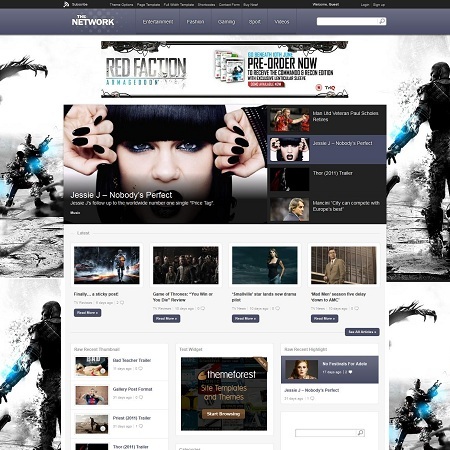Open Gallery Post Format thumbnail
This screenshot has height=450, width=450.
(92, 395)
